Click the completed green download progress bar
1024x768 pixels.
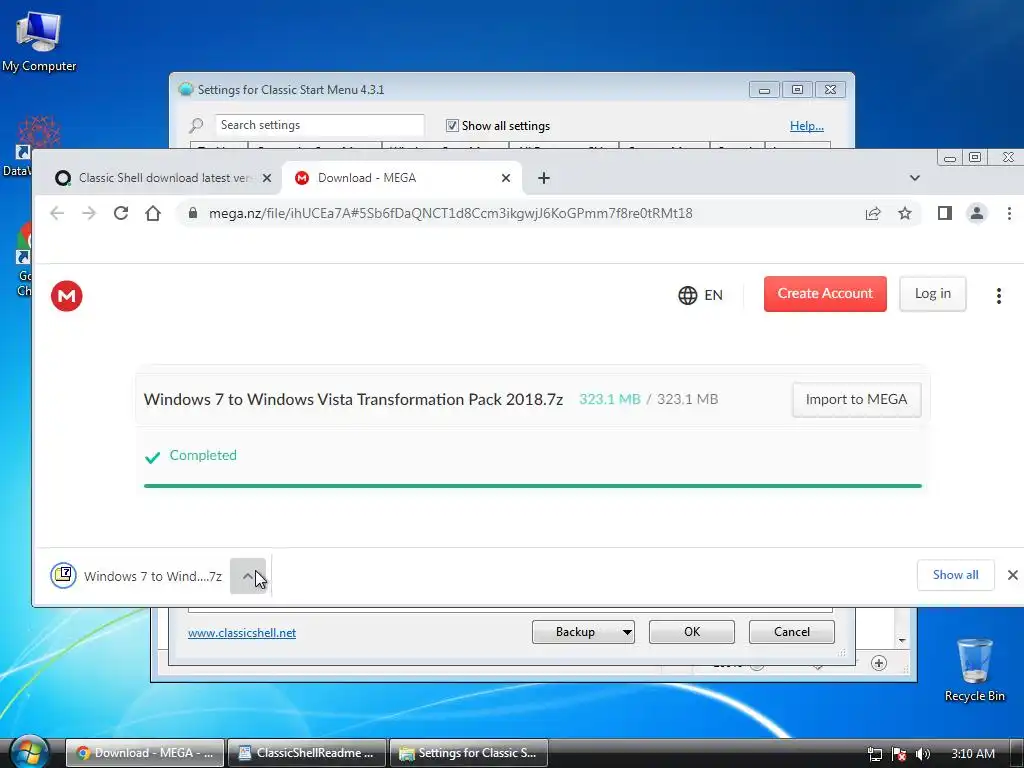[532, 486]
